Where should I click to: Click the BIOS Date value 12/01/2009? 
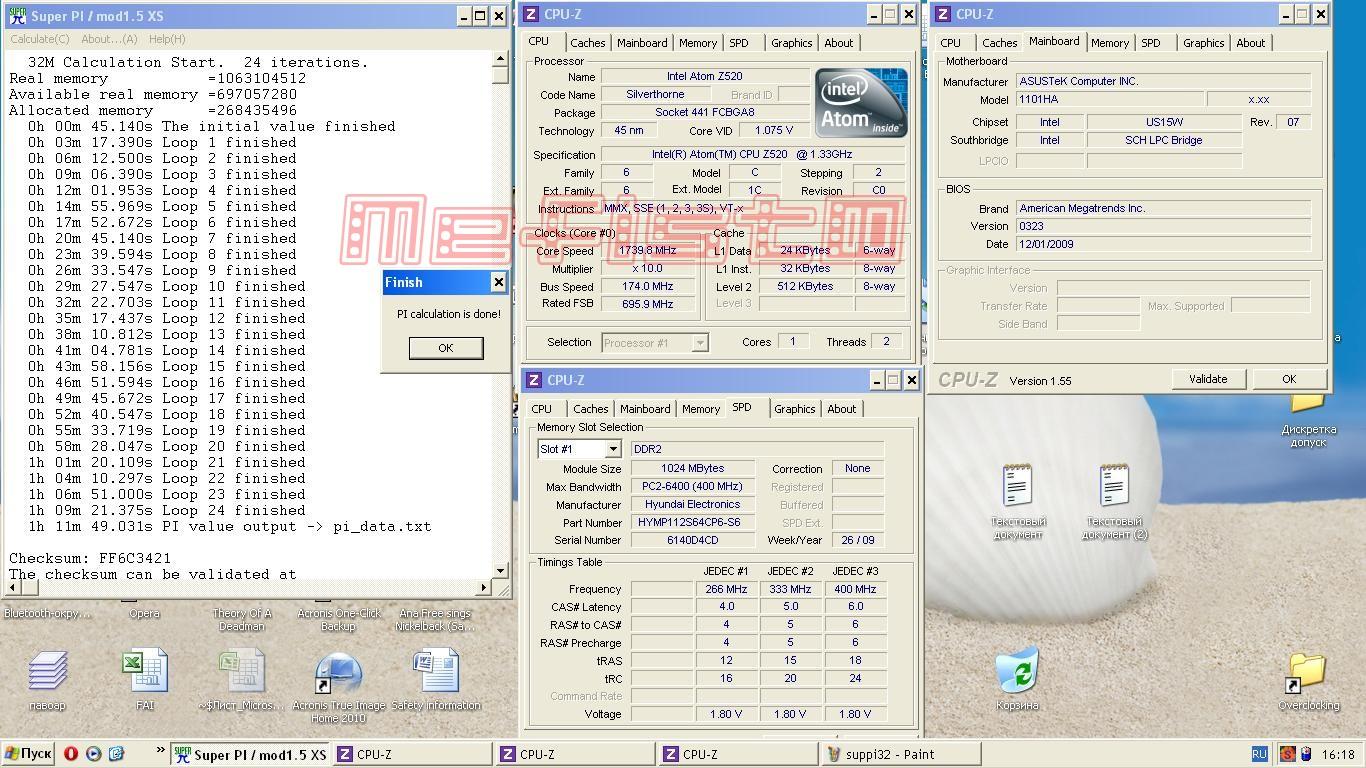(1163, 244)
